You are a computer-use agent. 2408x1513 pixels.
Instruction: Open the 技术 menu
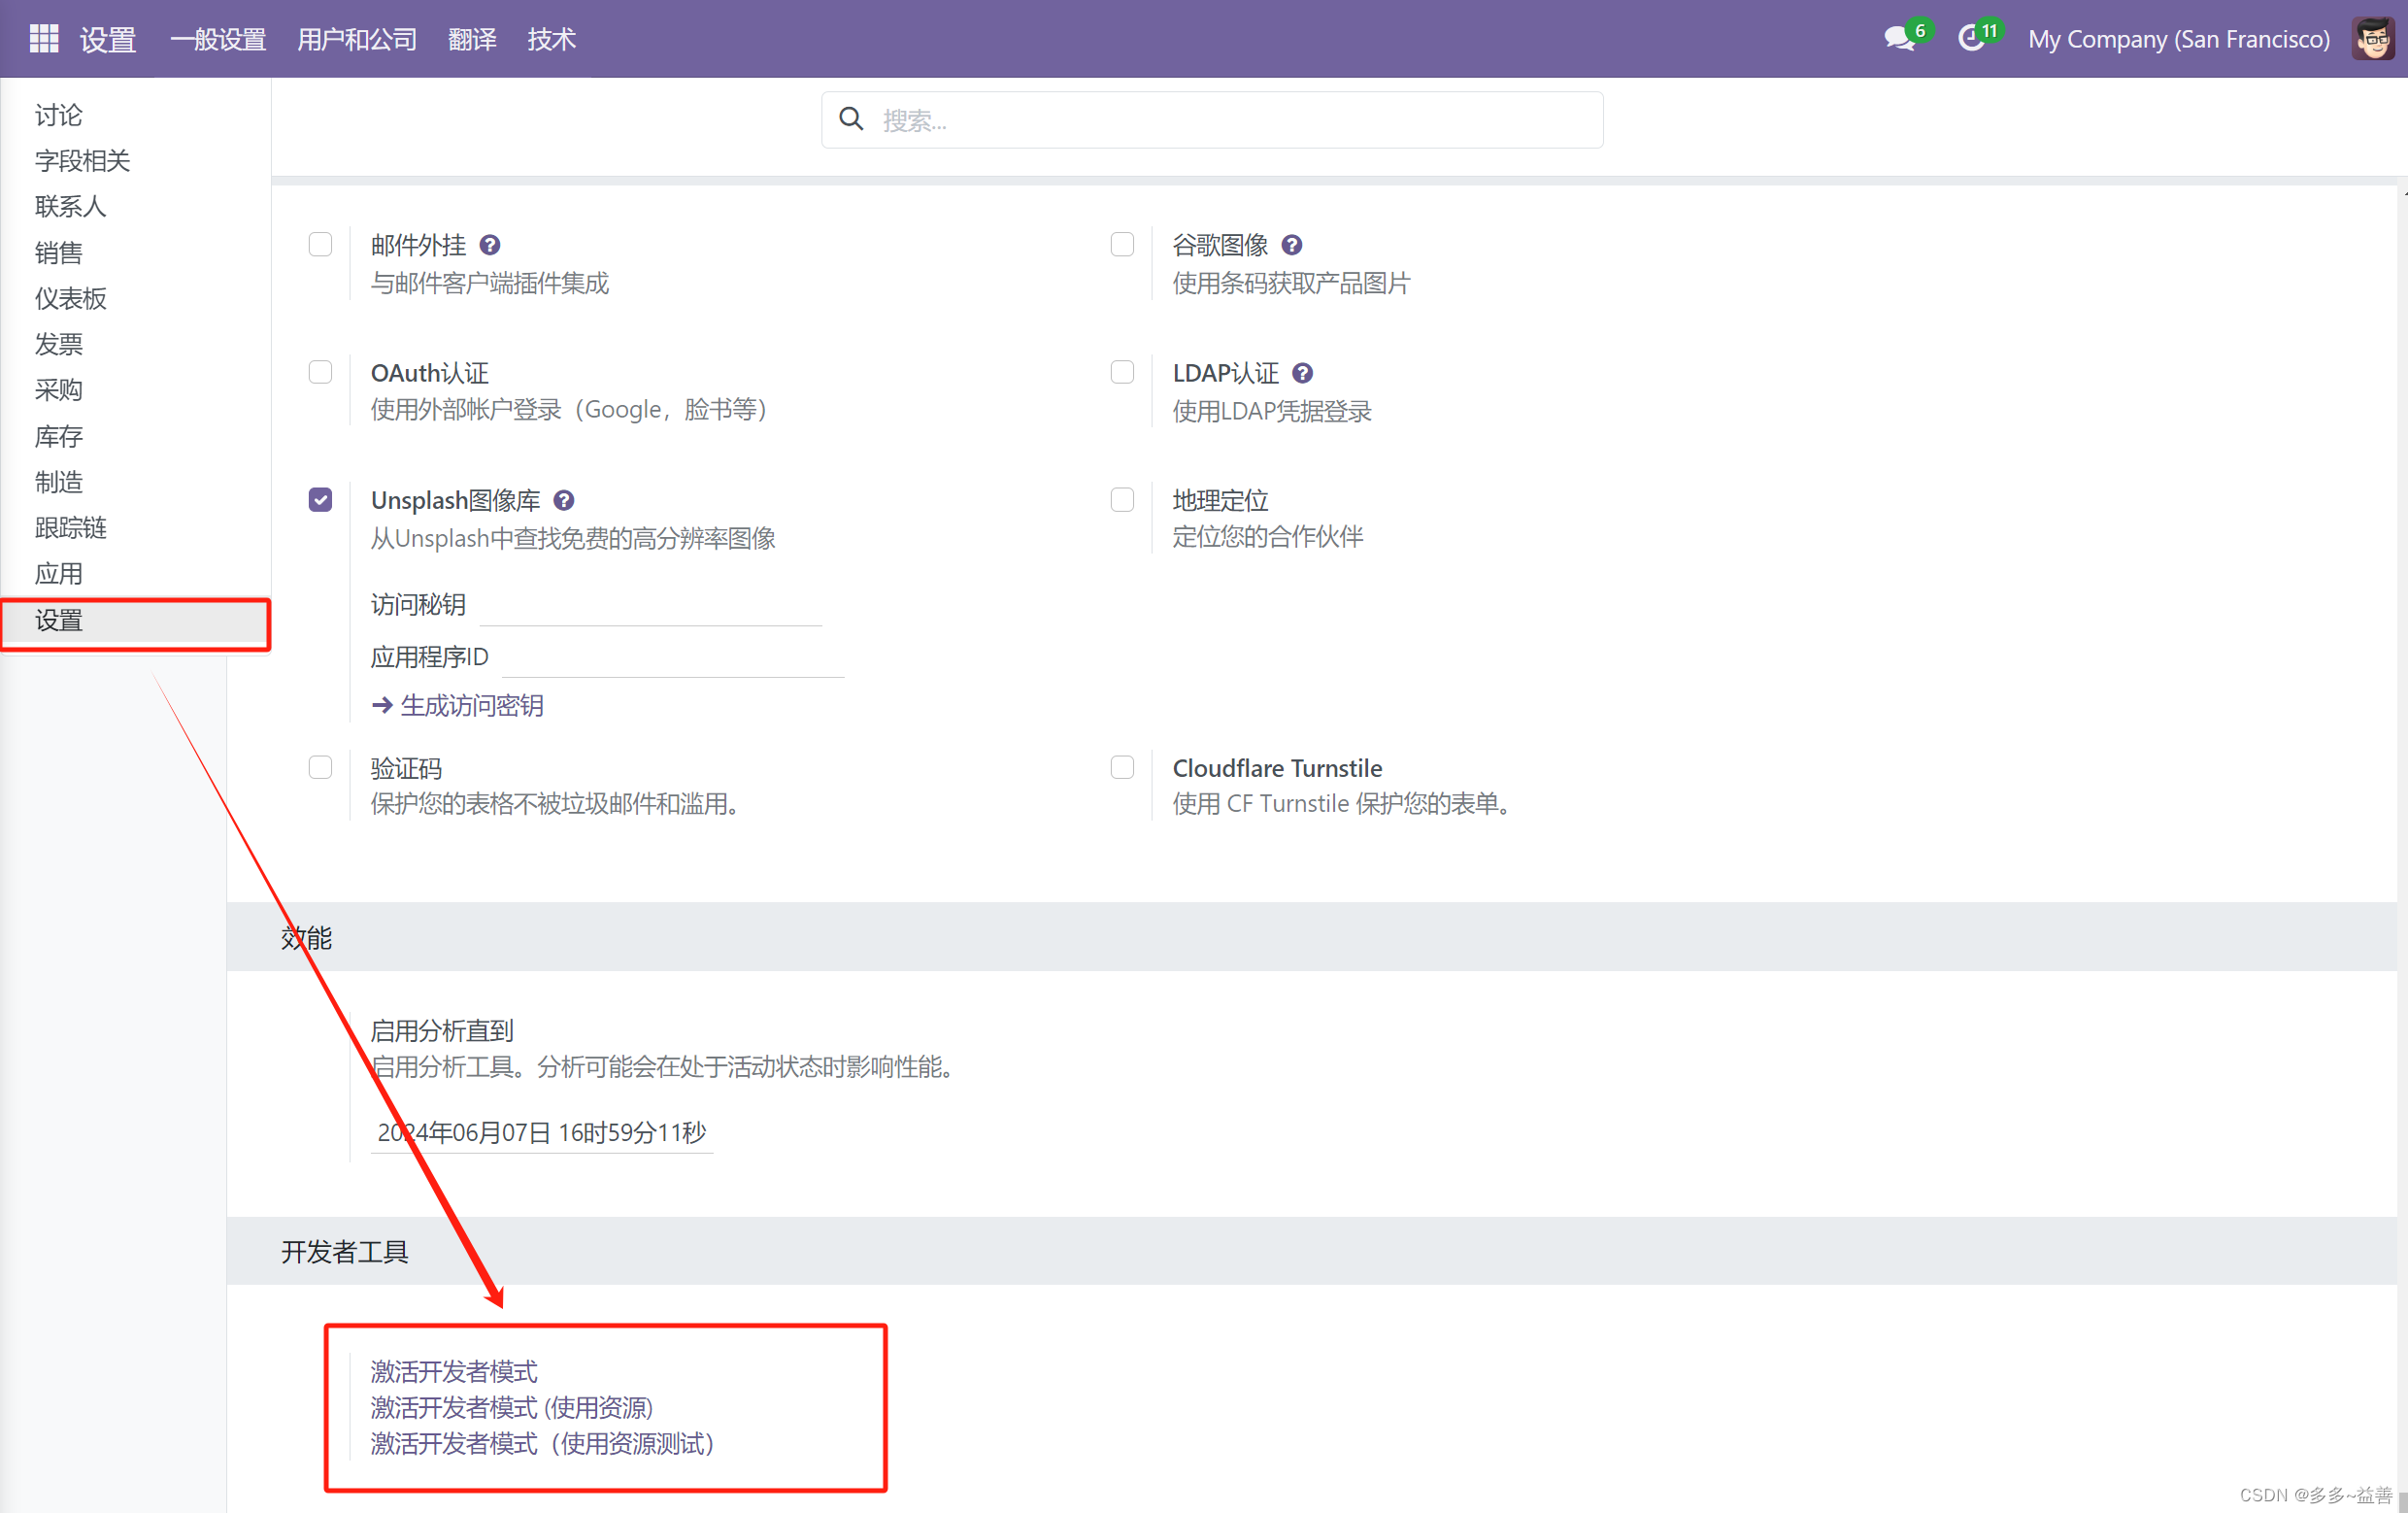click(551, 39)
